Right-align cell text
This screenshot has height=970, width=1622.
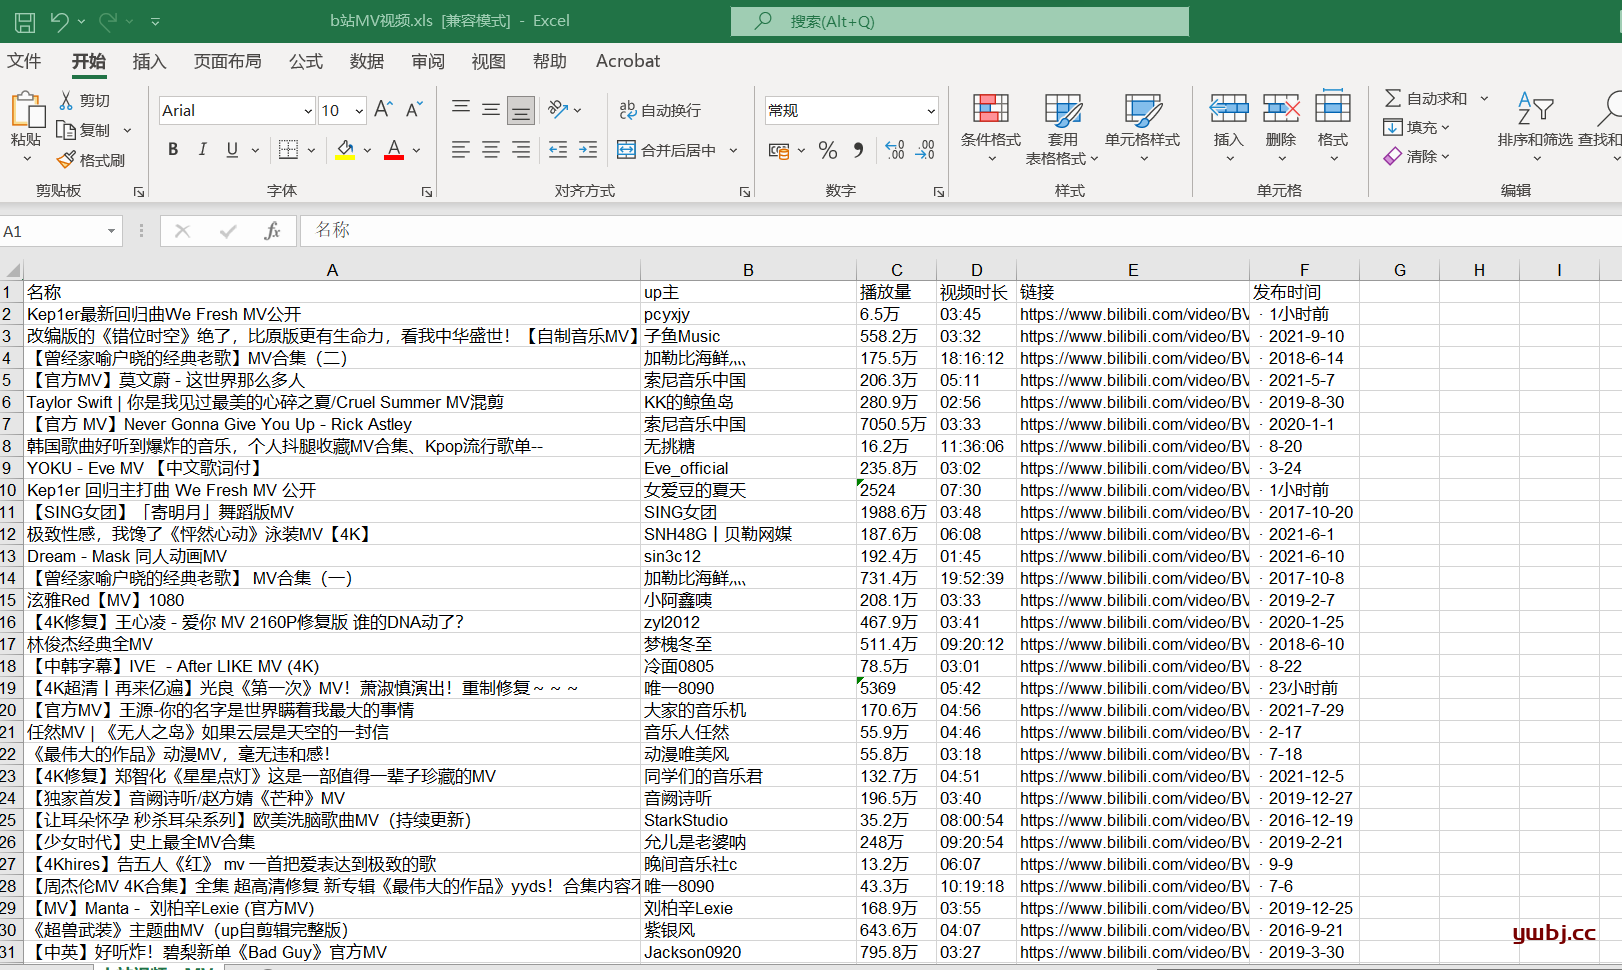pos(521,150)
